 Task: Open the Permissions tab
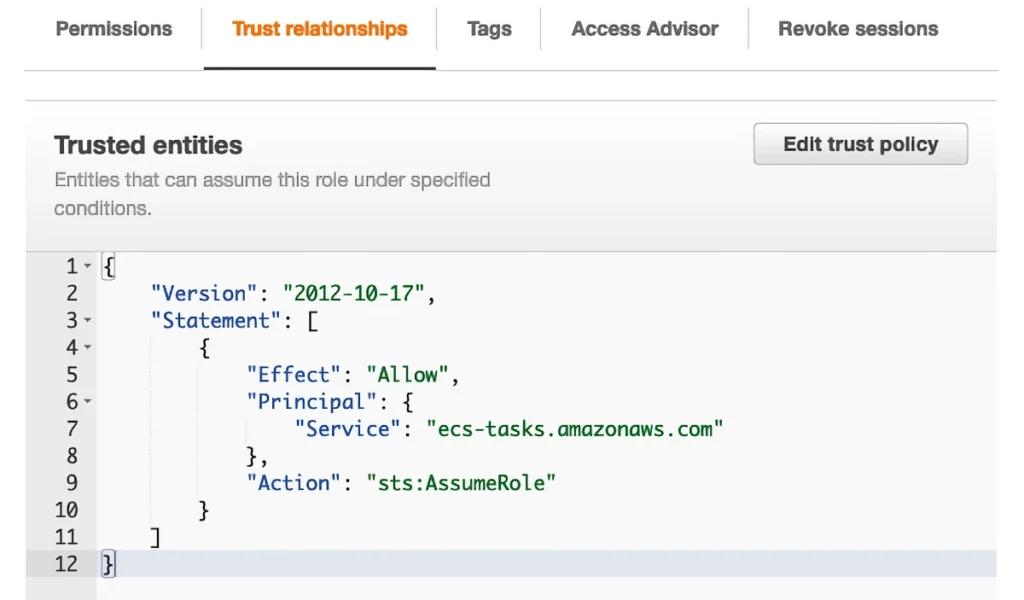[114, 29]
